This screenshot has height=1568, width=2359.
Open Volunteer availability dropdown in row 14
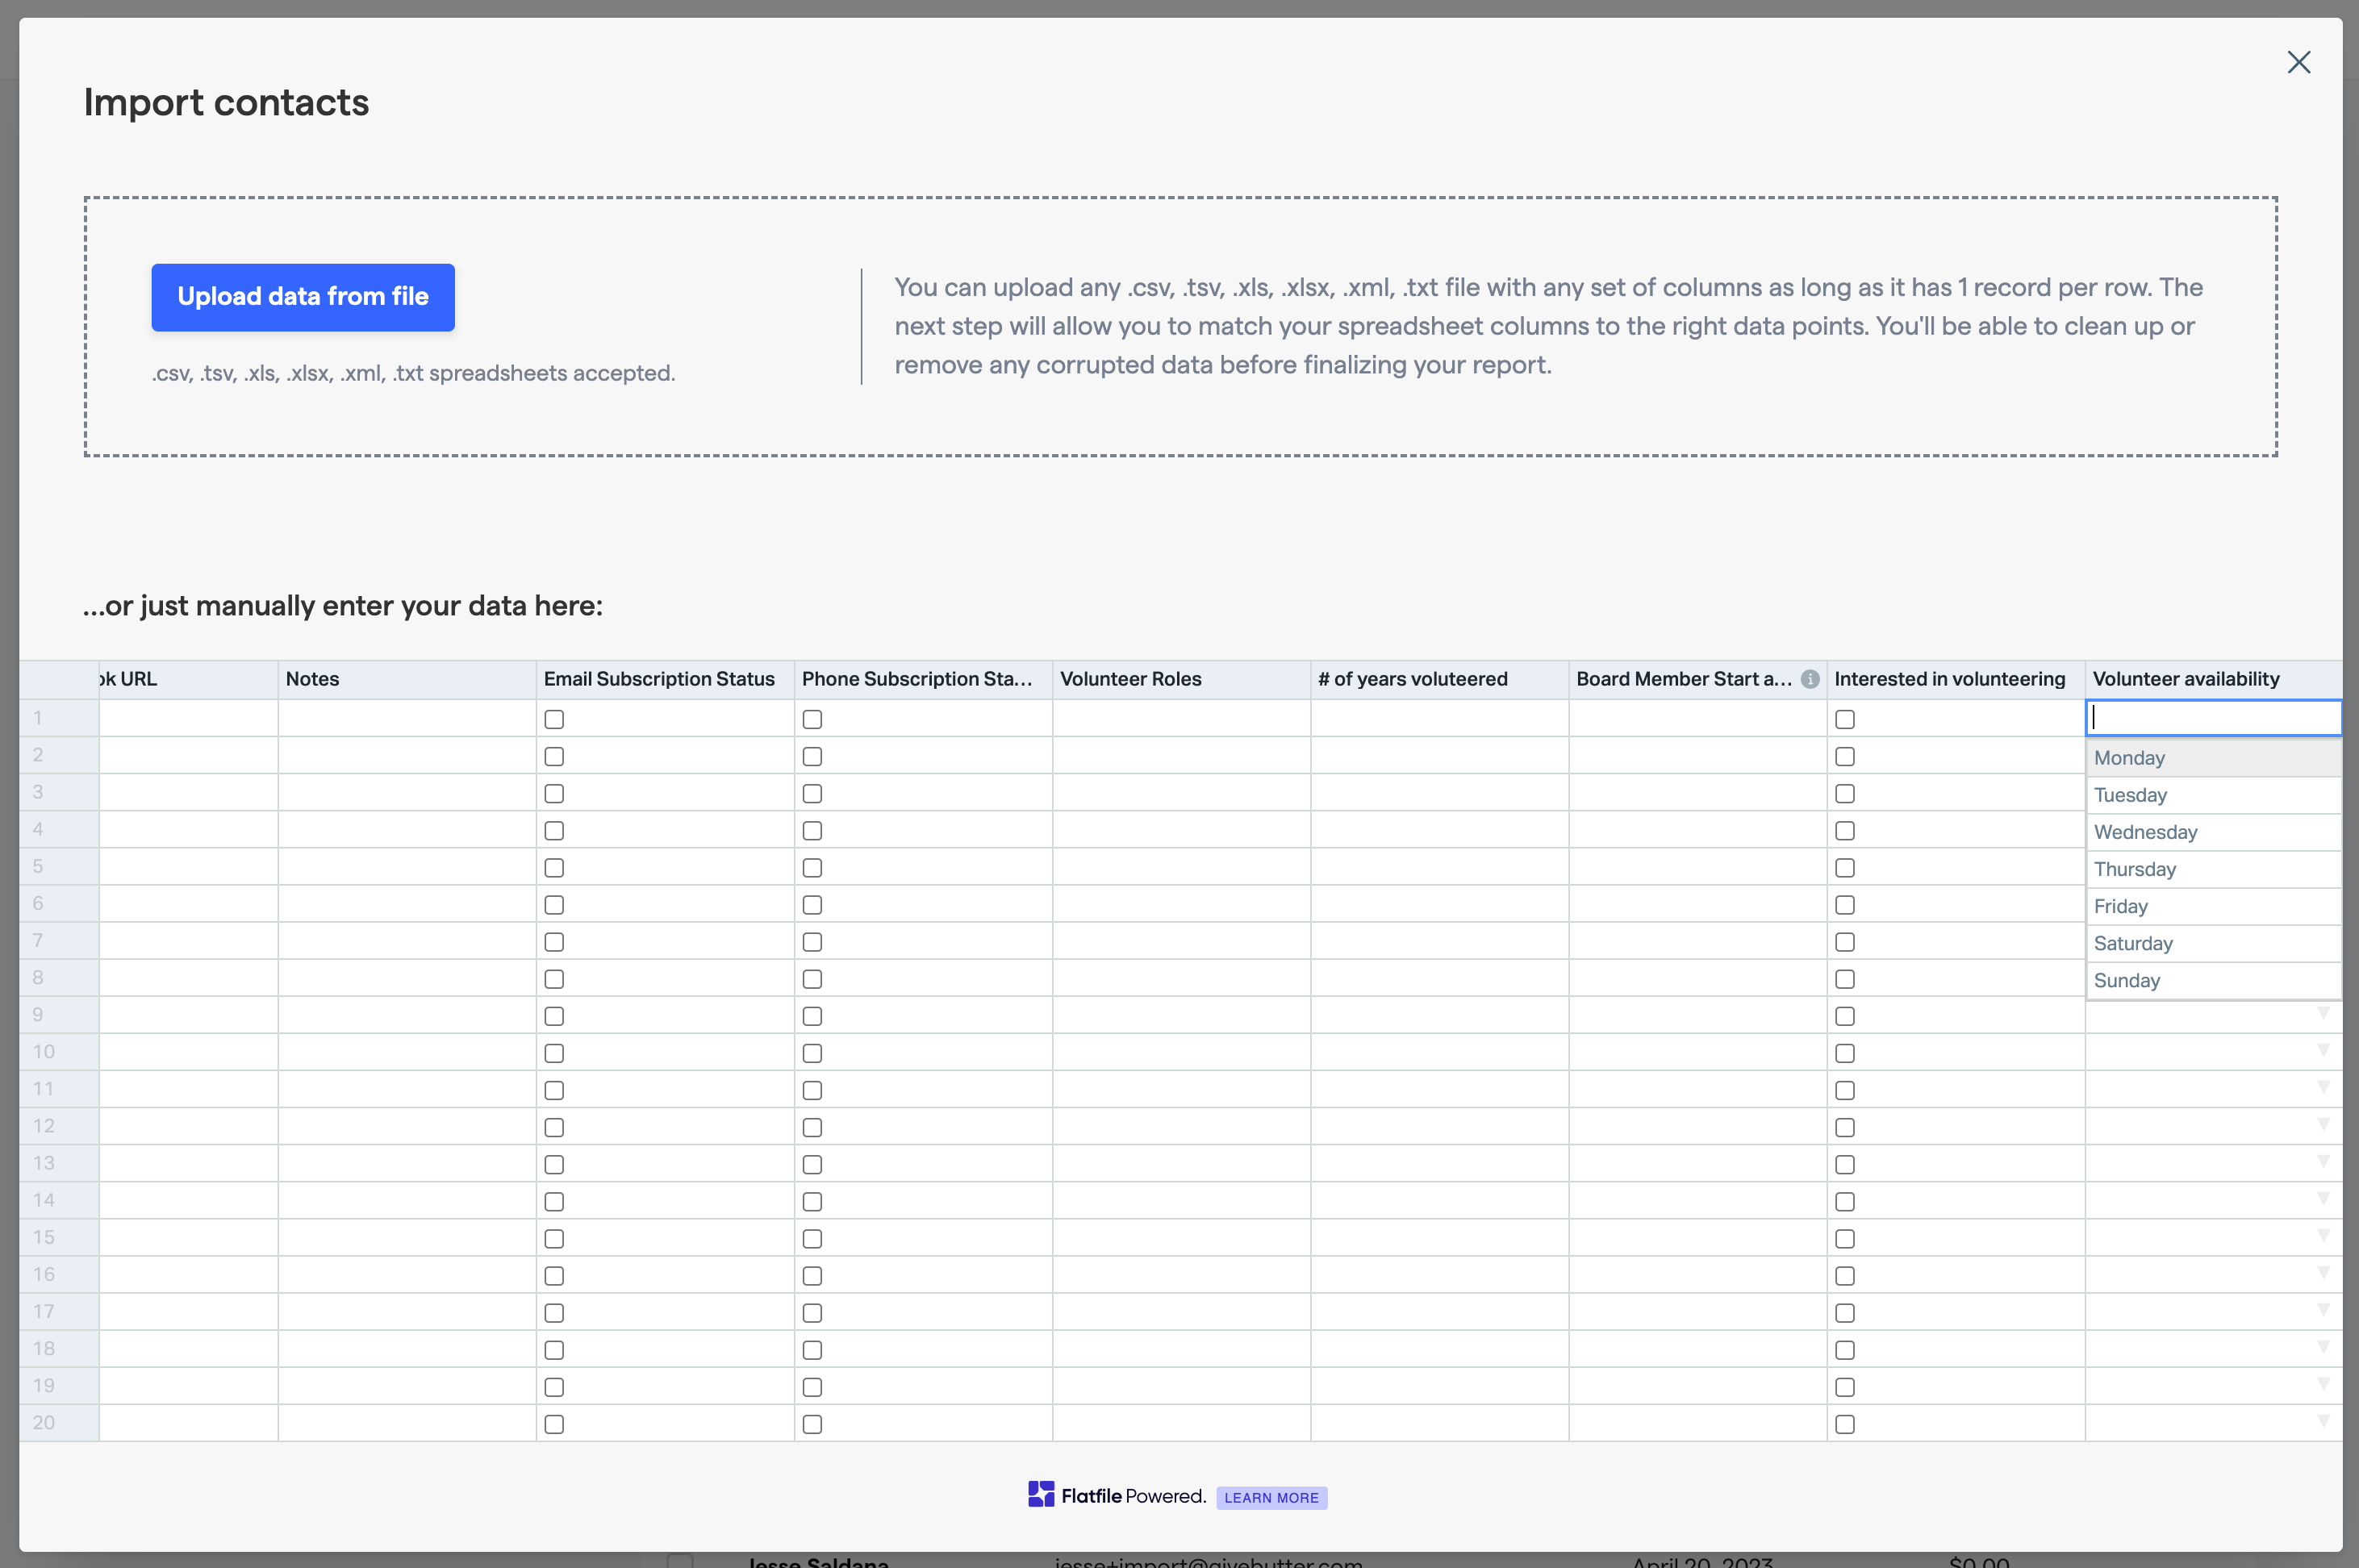coord(2323,1199)
